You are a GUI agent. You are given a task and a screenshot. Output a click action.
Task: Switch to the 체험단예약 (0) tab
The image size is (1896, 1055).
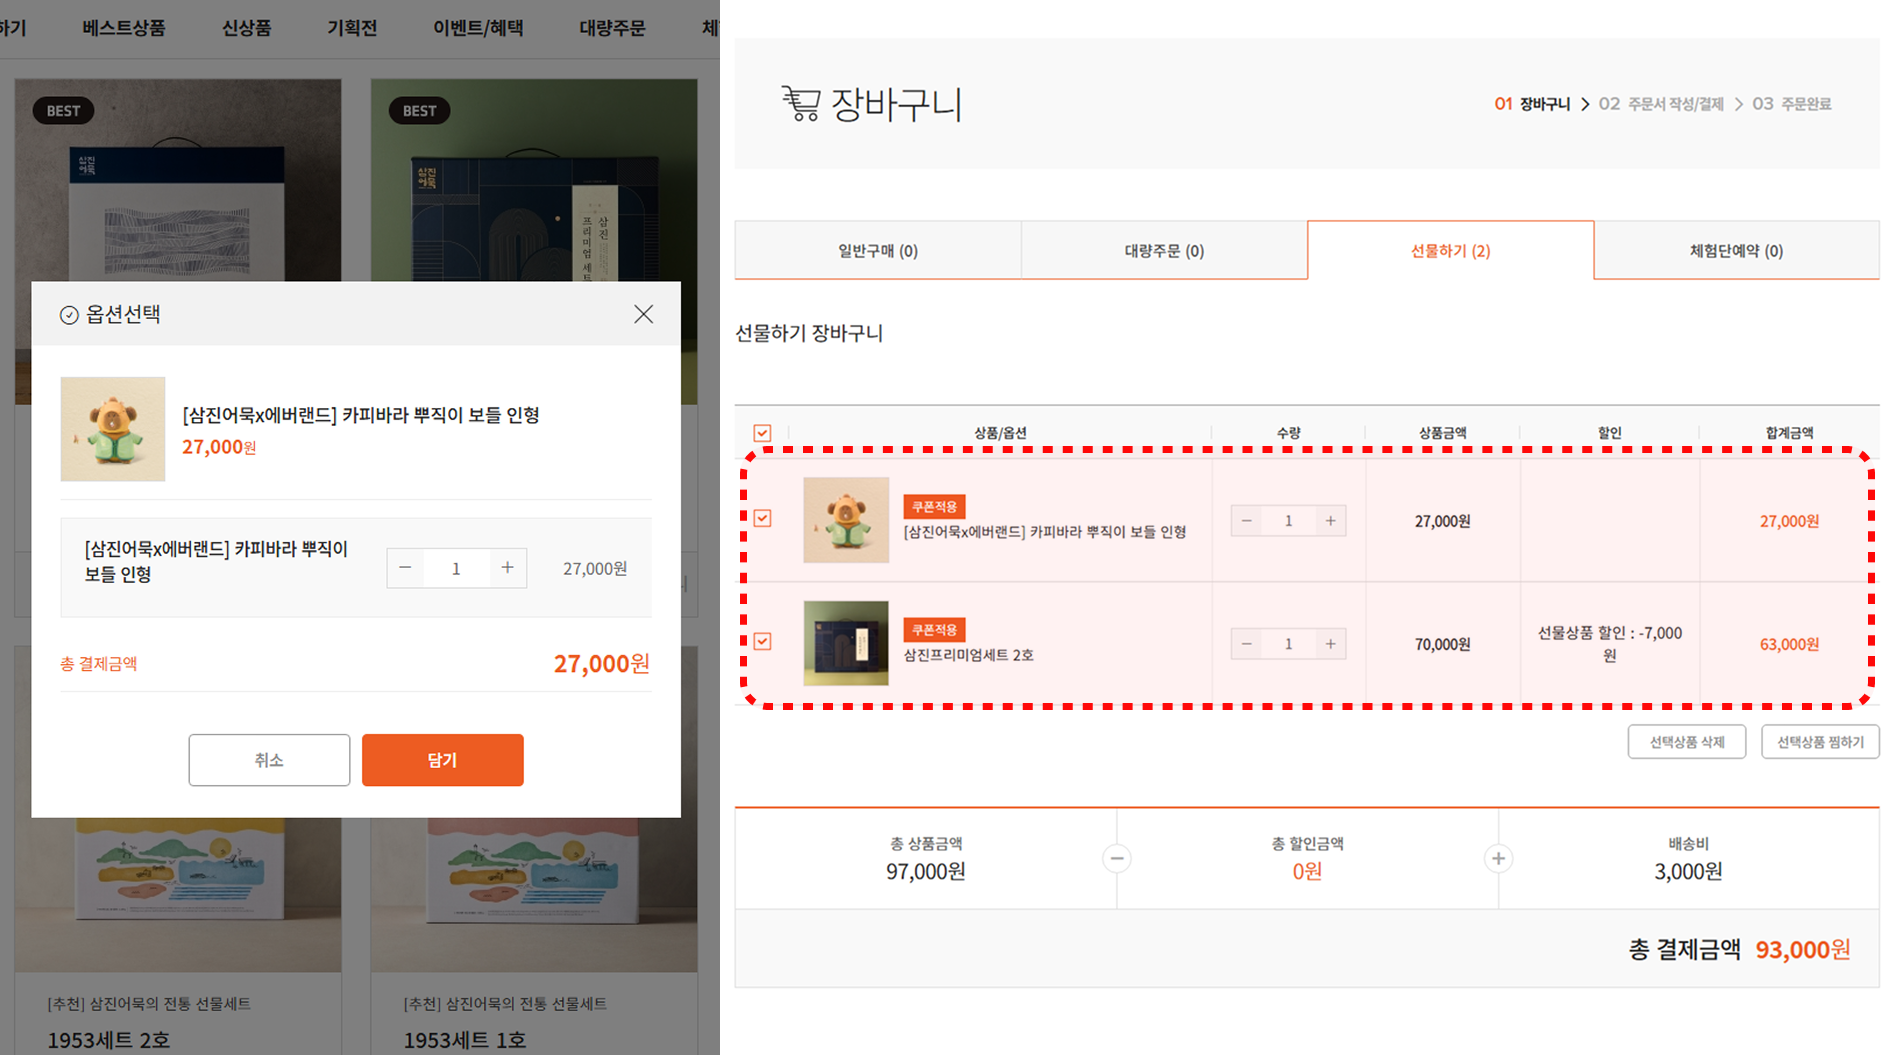pos(1738,250)
